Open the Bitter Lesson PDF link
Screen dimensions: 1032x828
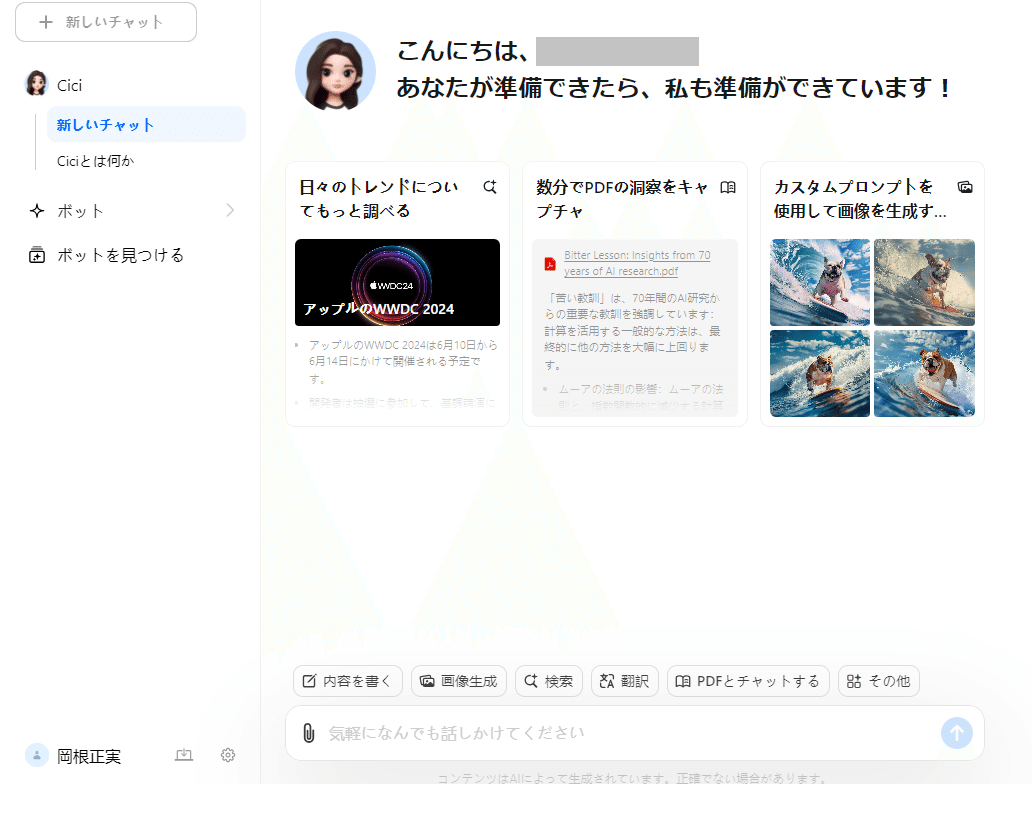(635, 262)
